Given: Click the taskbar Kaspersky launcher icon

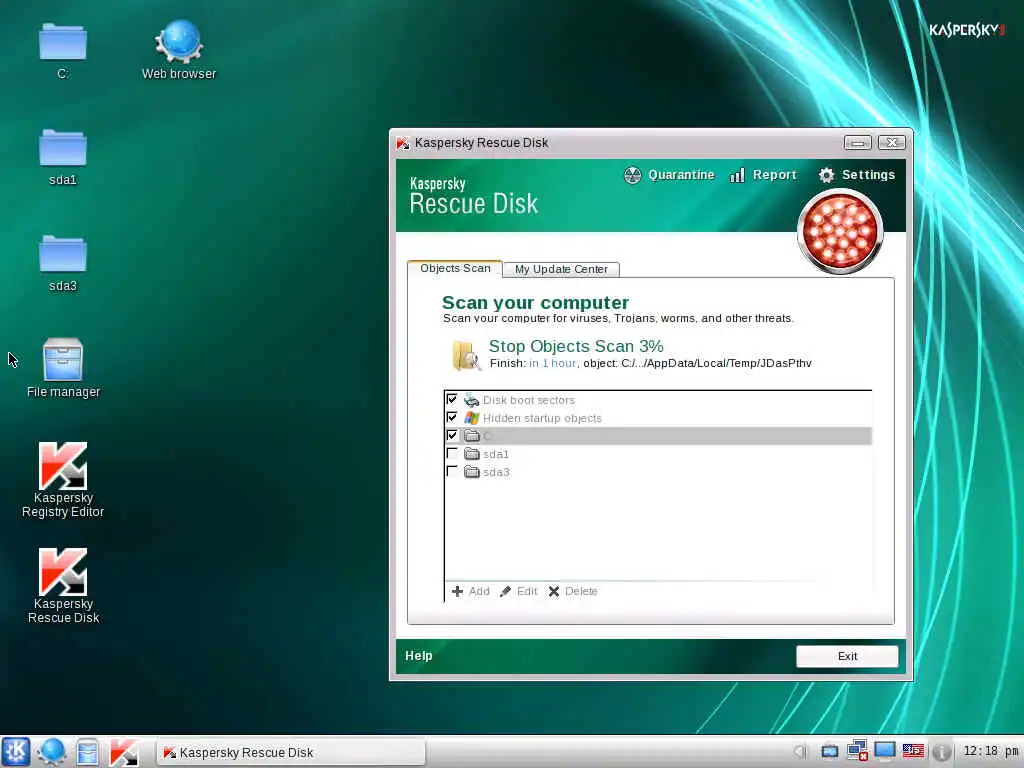Looking at the screenshot, I should pos(123,752).
